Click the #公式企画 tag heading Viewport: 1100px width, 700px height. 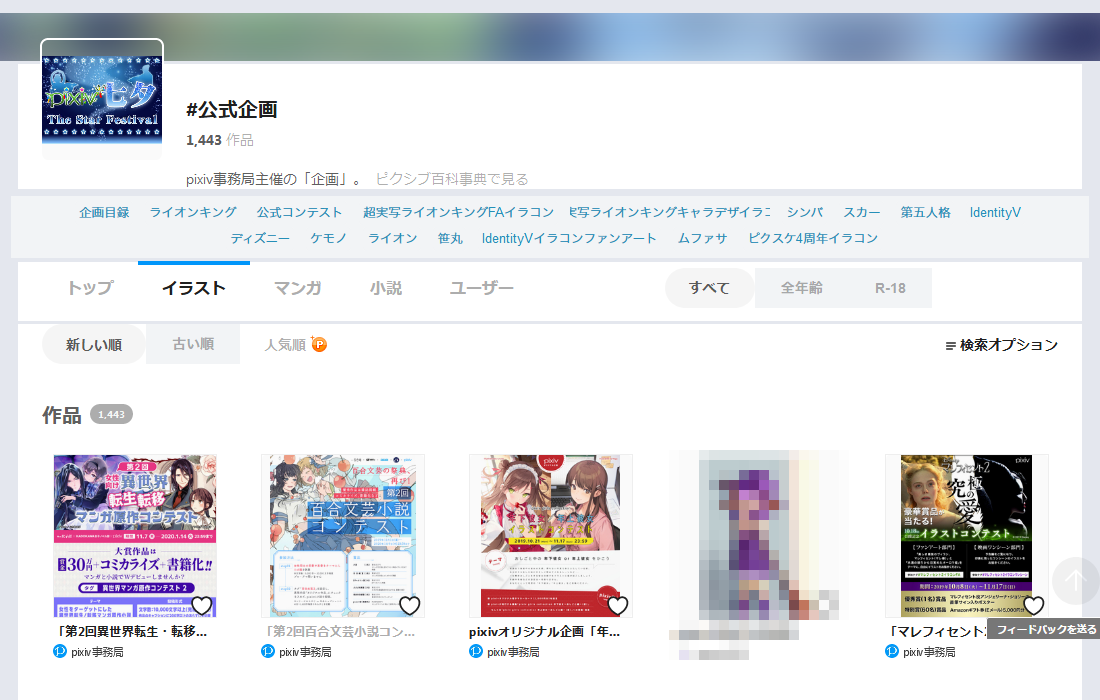(232, 109)
